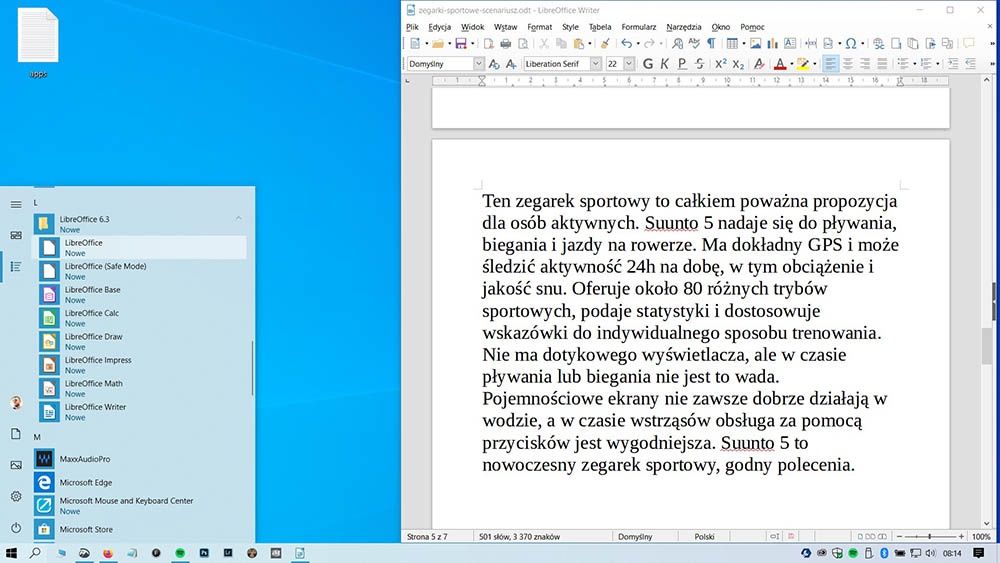Open the Plik menu
1000x563 pixels.
click(412, 27)
